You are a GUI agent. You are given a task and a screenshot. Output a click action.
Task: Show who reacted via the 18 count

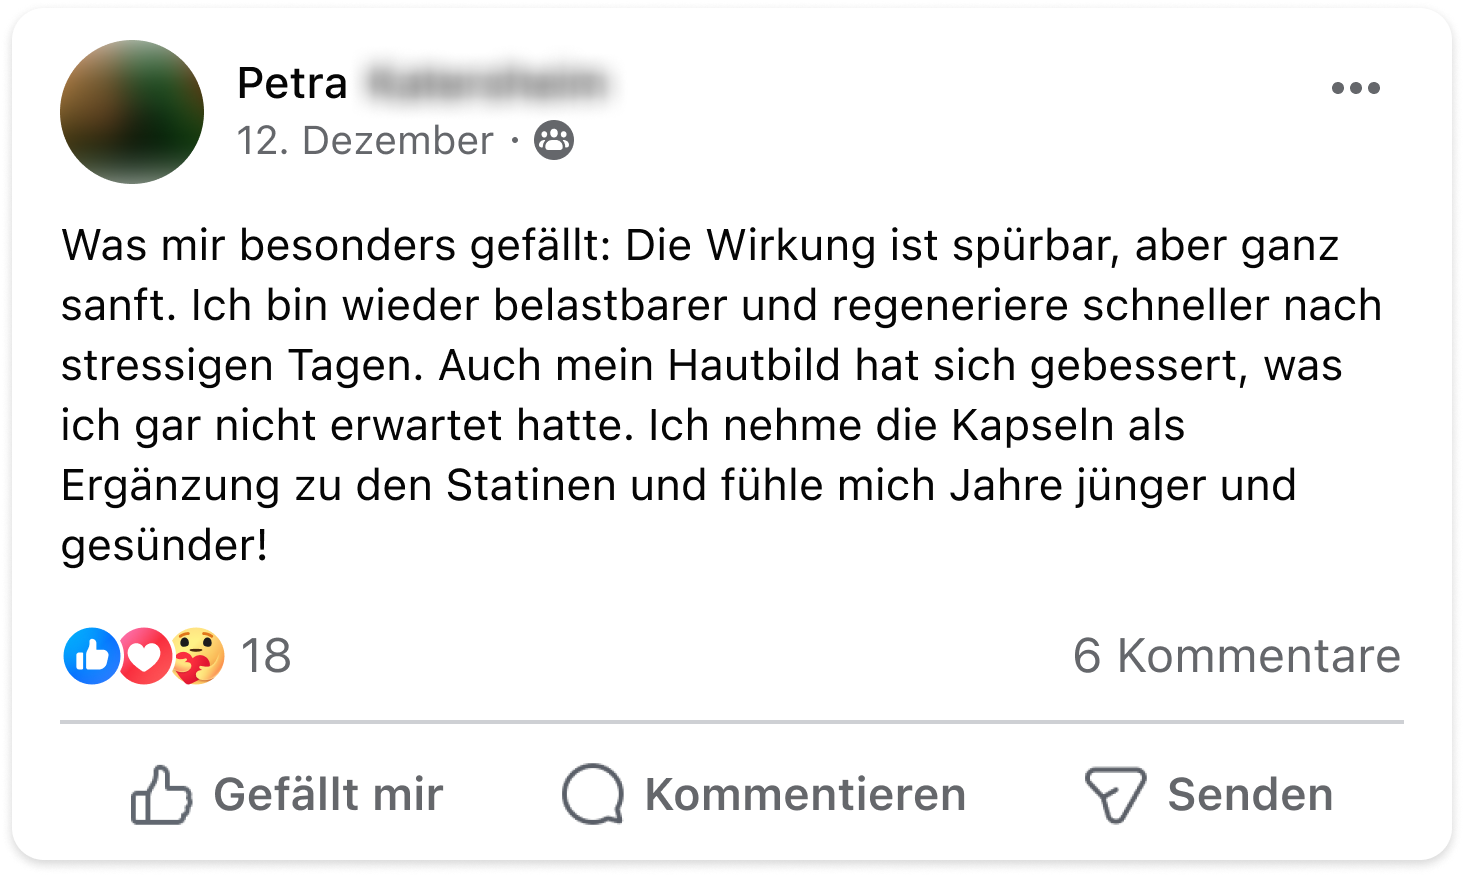[x=266, y=656]
